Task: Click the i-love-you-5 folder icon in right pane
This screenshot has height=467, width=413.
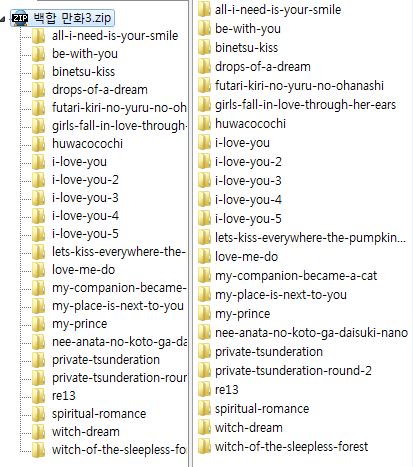Action: pyautogui.click(x=204, y=219)
